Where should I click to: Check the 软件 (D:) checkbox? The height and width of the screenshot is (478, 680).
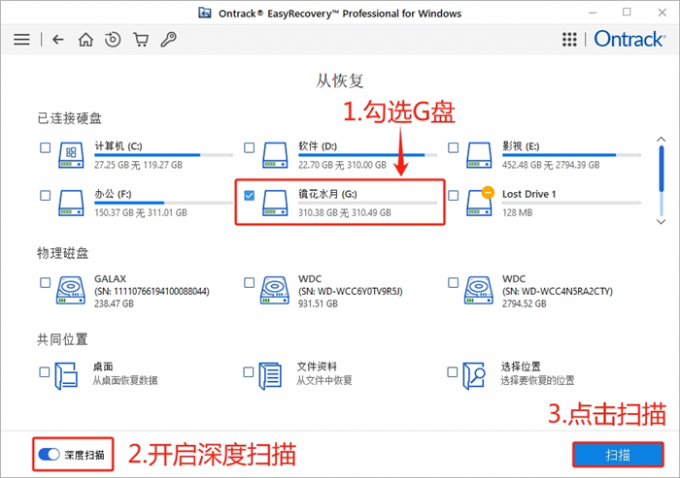tap(249, 147)
